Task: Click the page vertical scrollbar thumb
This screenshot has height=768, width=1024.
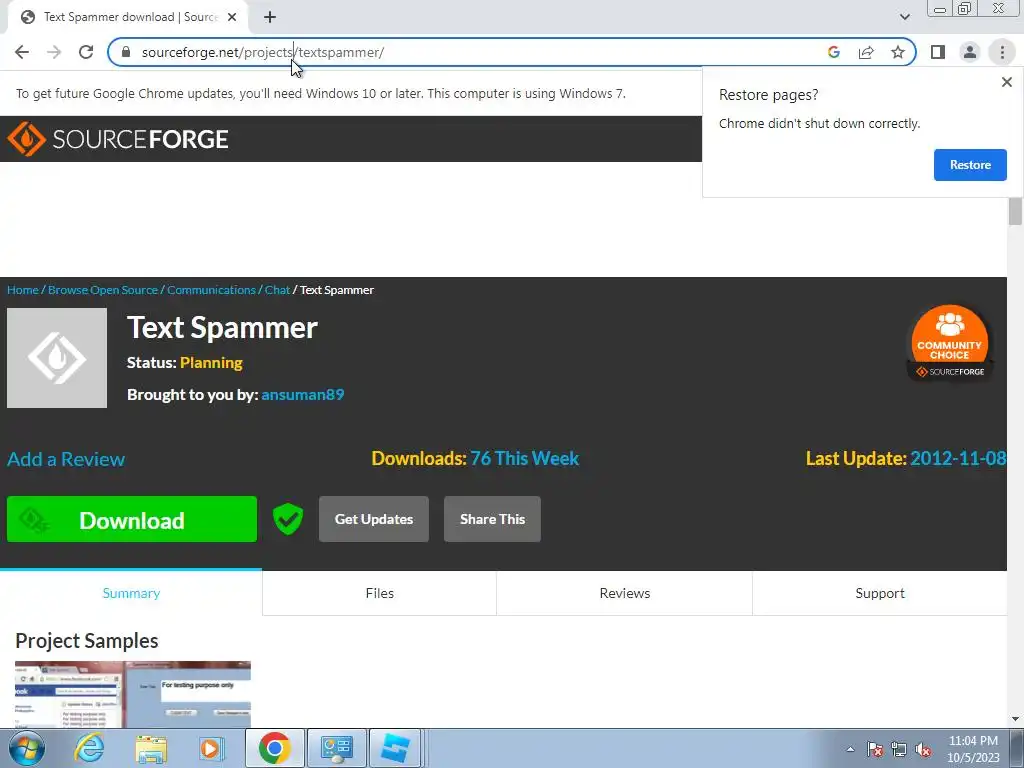Action: coord(1015,212)
